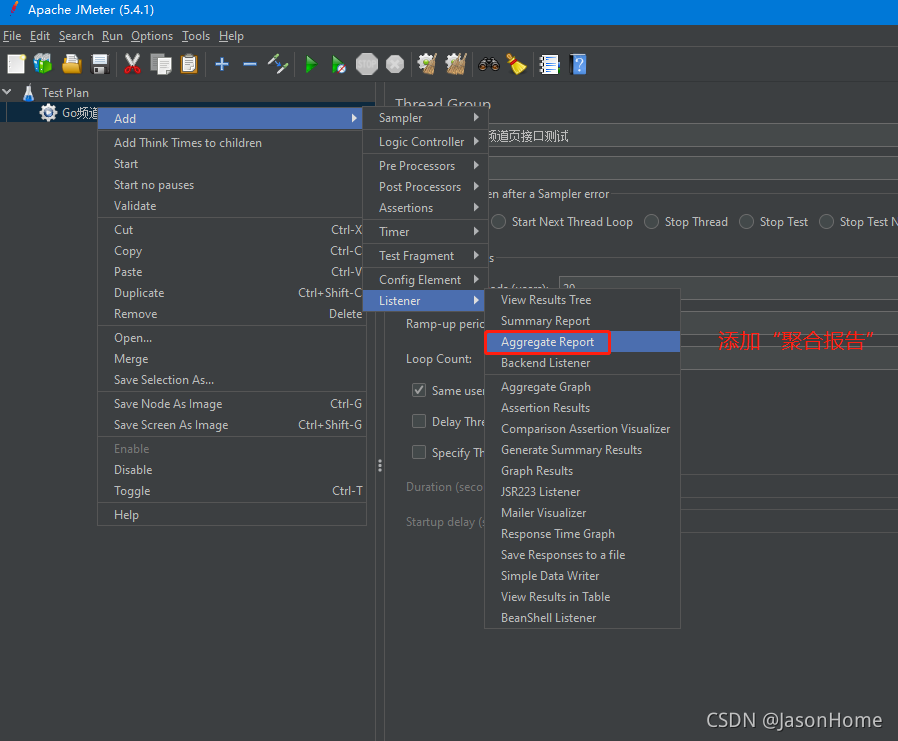Click the Shutdown test icon

395,64
